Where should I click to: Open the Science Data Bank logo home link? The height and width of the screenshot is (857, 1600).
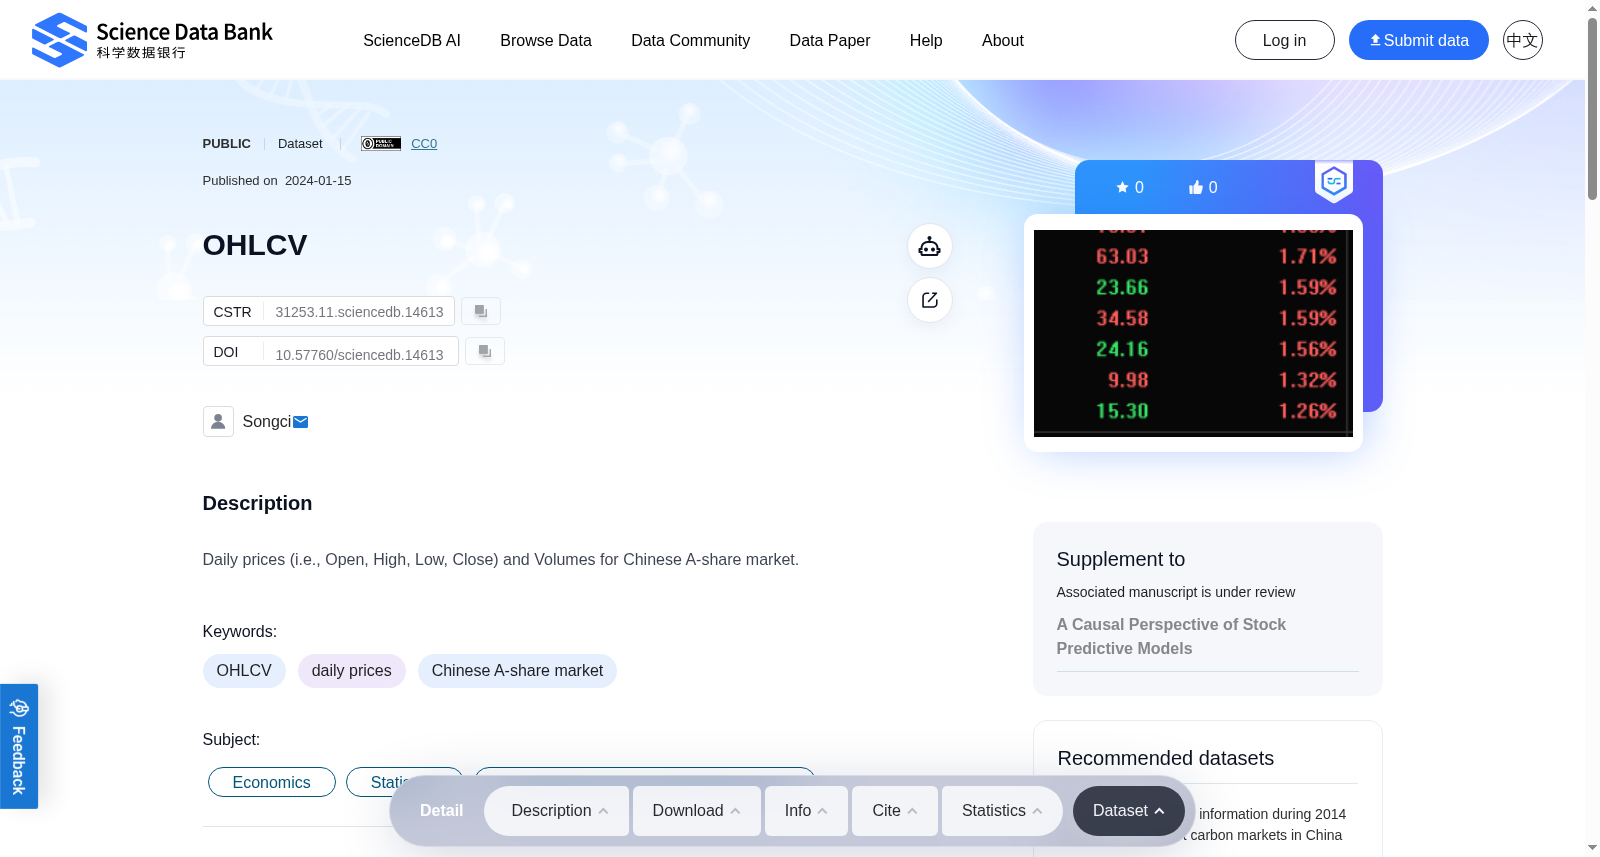[152, 40]
